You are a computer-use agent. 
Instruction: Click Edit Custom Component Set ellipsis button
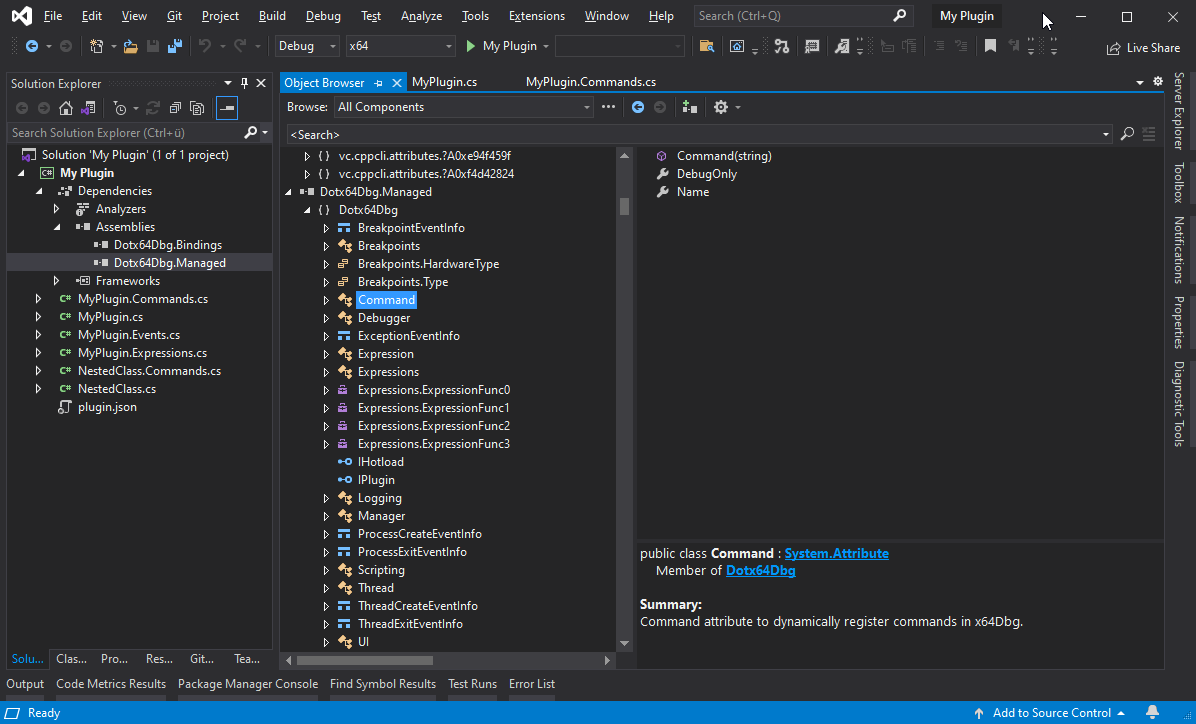tap(608, 107)
